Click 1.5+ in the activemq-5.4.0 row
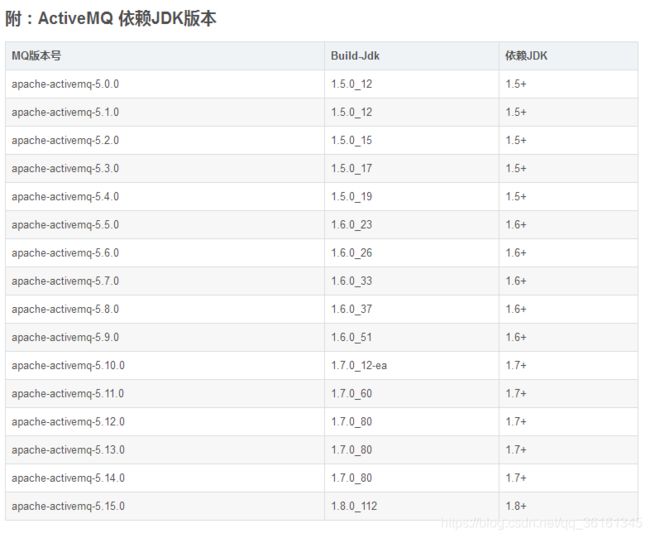This screenshot has width=650, height=538. pyautogui.click(x=516, y=196)
